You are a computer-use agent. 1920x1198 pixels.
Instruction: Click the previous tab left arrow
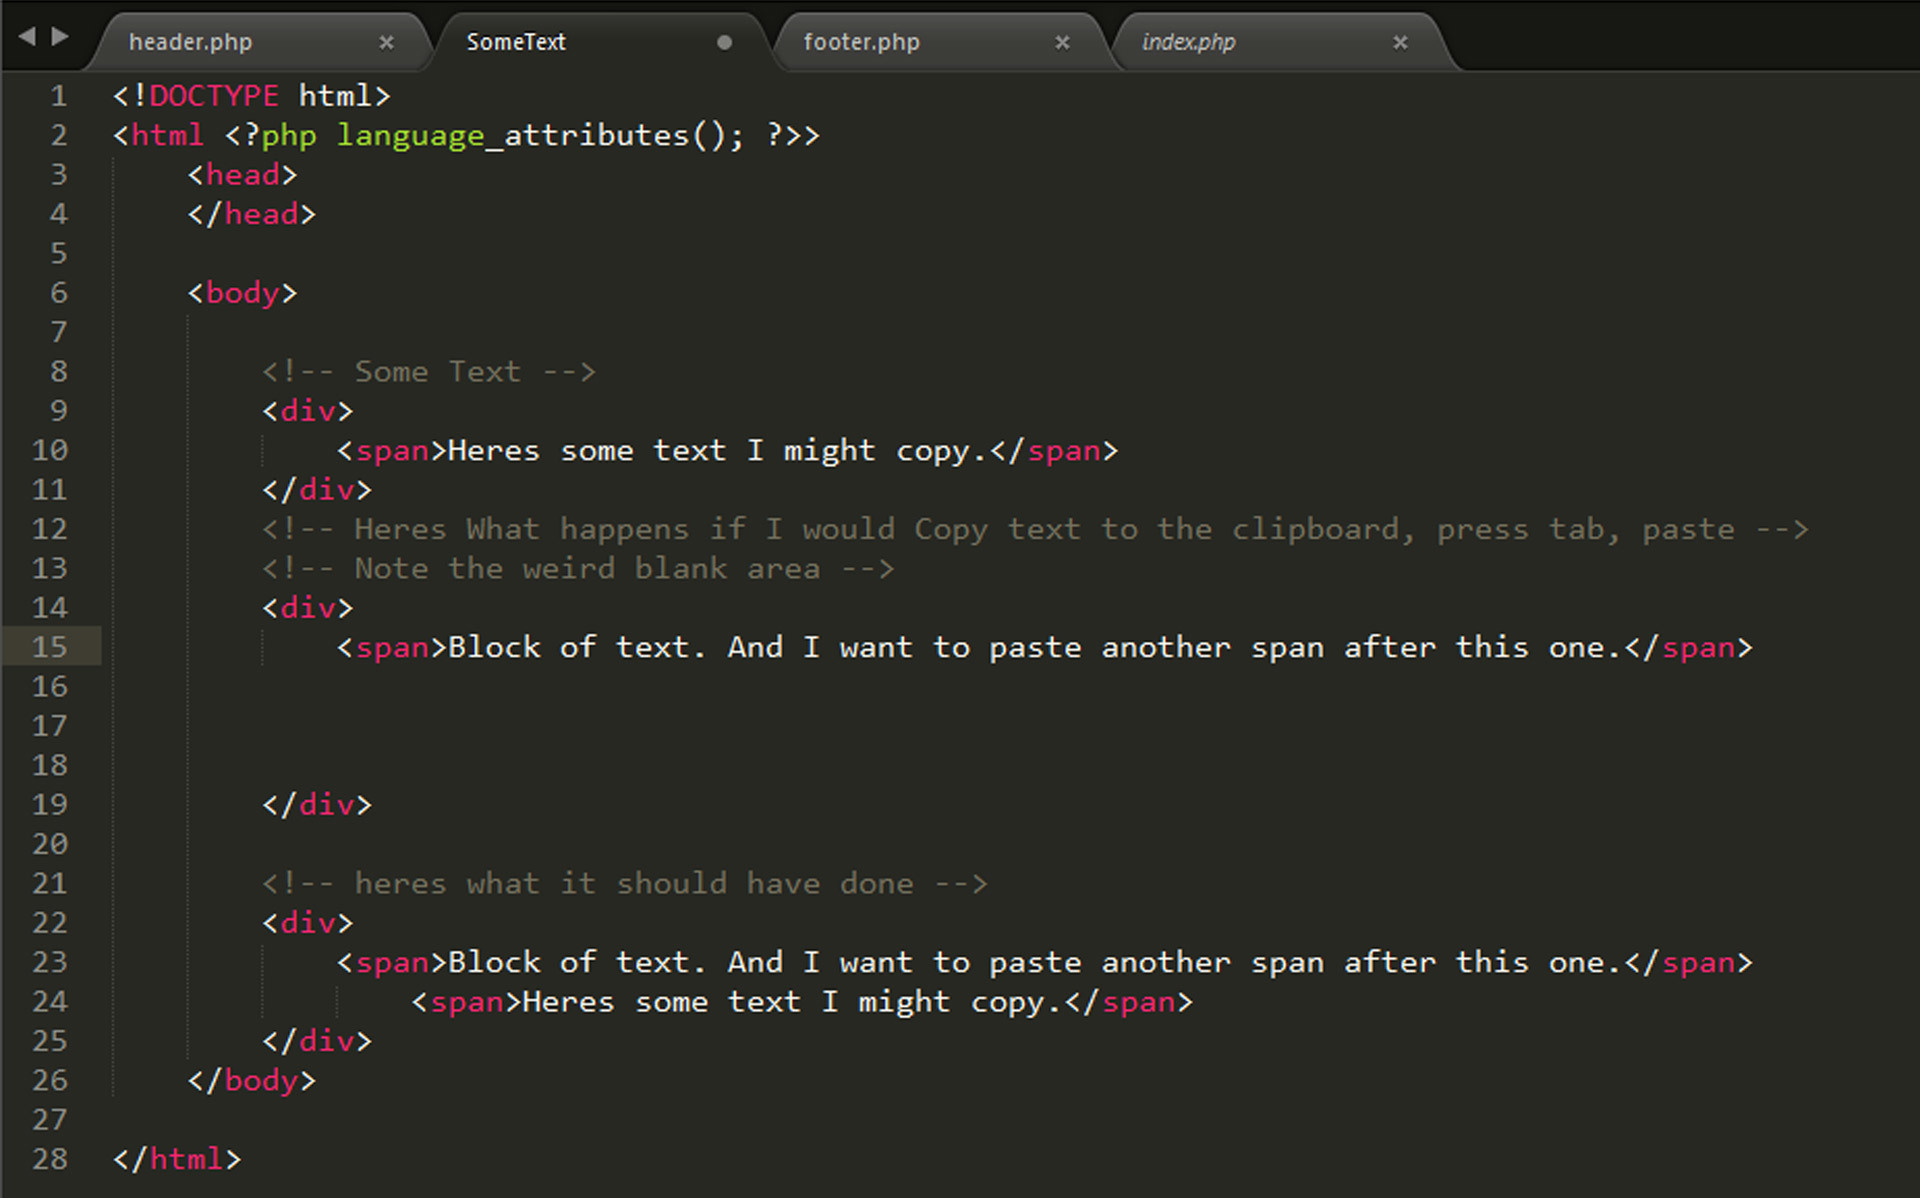point(27,37)
